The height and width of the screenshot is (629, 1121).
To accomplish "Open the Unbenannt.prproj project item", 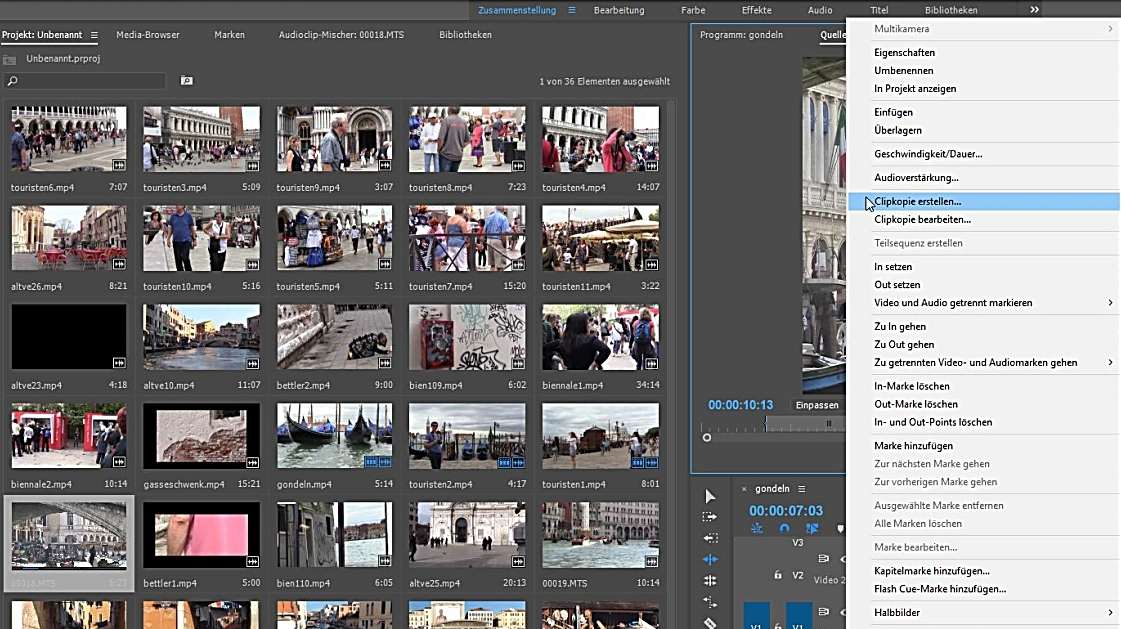I will coord(62,59).
